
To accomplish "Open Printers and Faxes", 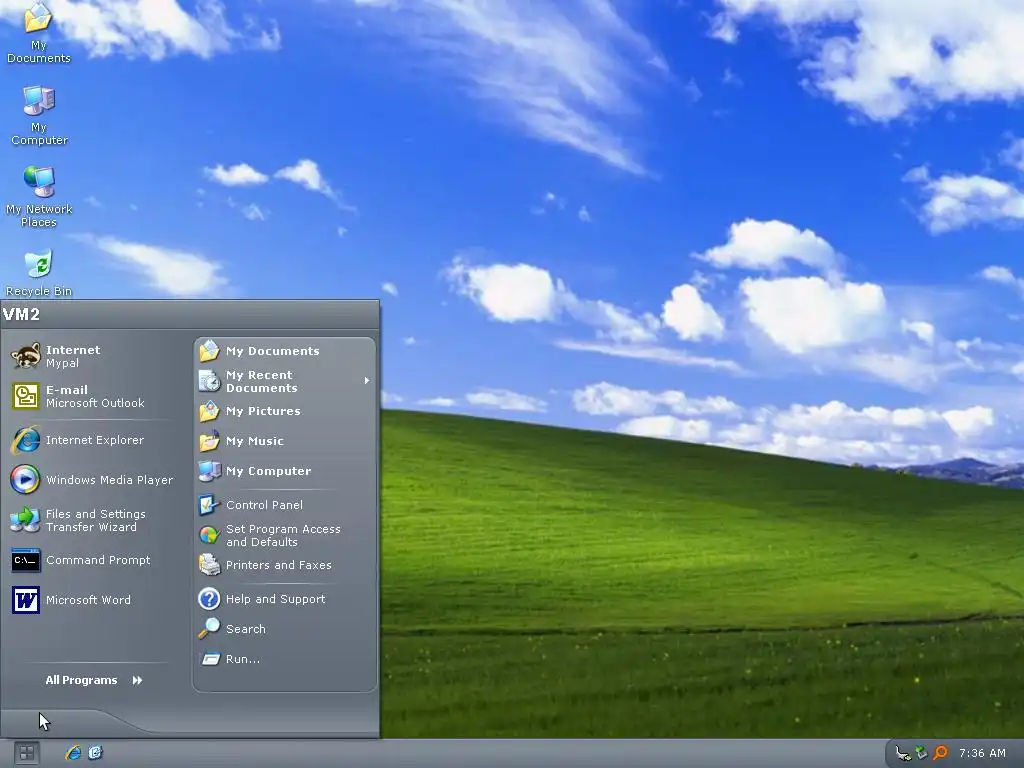I will 285,565.
